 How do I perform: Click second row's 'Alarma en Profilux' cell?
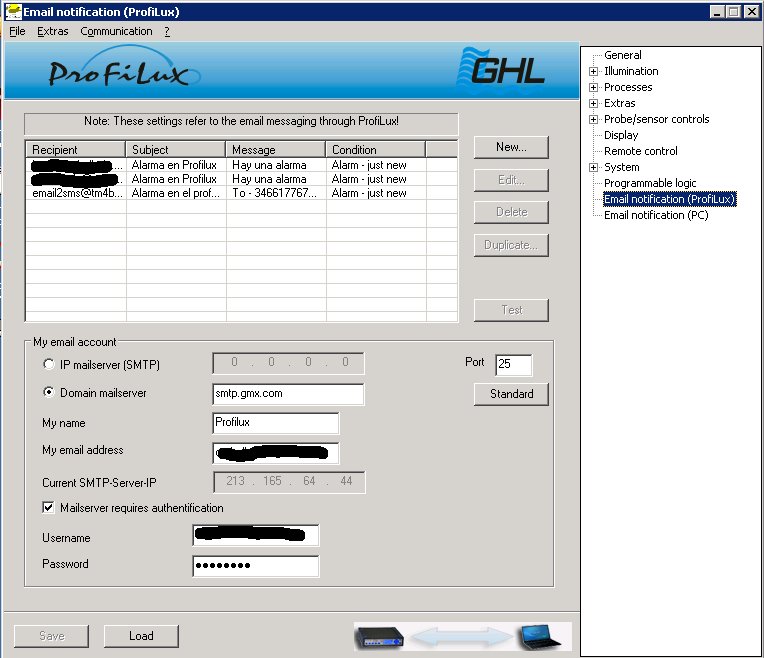pyautogui.click(x=176, y=179)
